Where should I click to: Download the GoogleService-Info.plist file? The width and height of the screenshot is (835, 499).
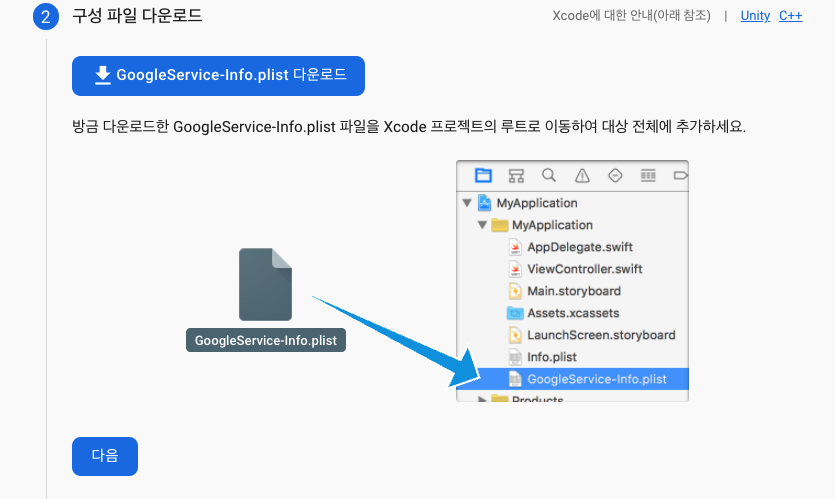click(x=218, y=76)
